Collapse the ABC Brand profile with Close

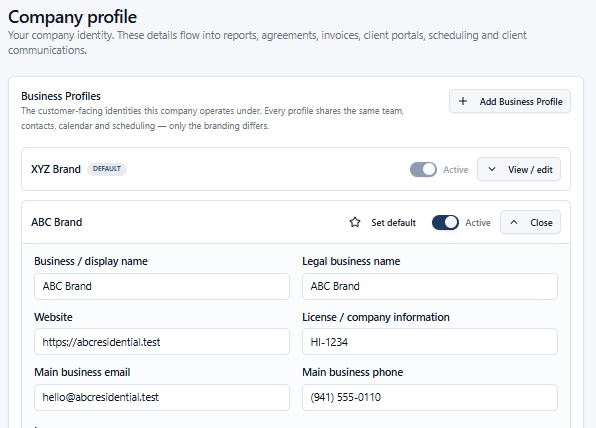[530, 222]
